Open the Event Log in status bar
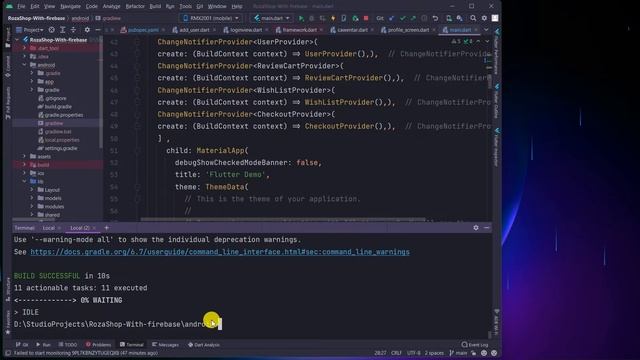 (x=475, y=345)
